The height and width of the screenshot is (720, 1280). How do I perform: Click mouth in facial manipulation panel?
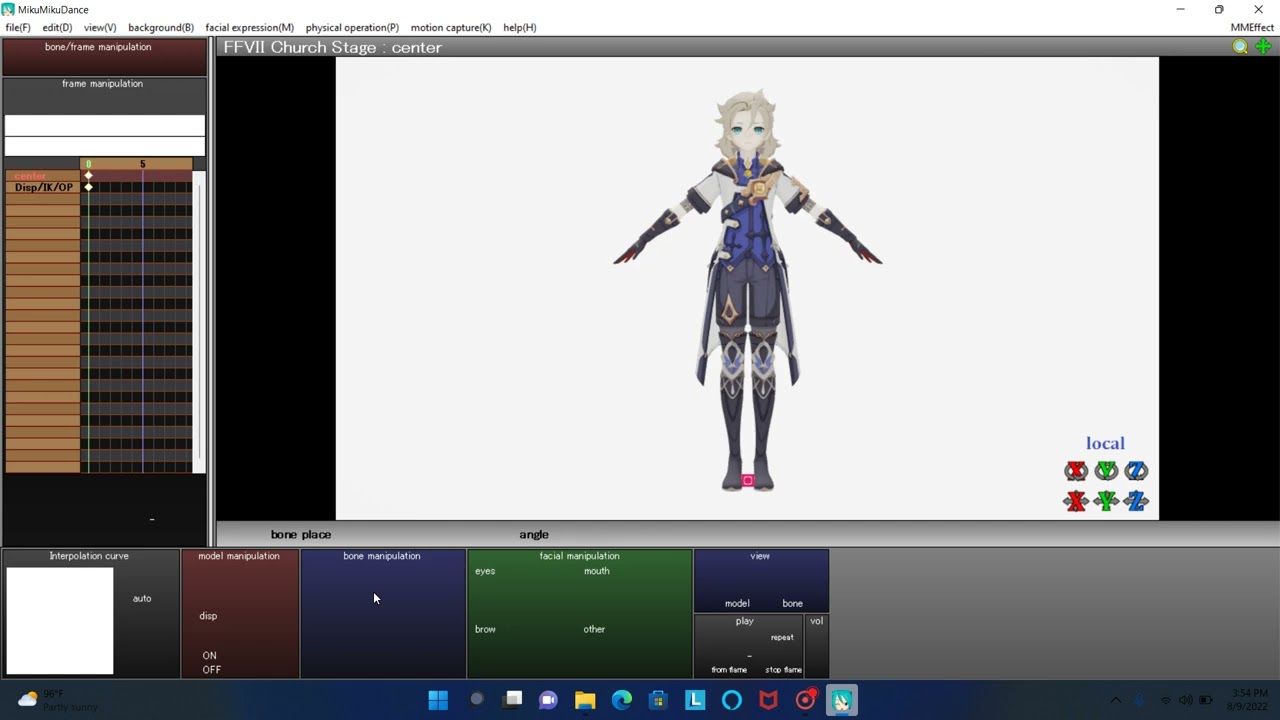tap(597, 571)
